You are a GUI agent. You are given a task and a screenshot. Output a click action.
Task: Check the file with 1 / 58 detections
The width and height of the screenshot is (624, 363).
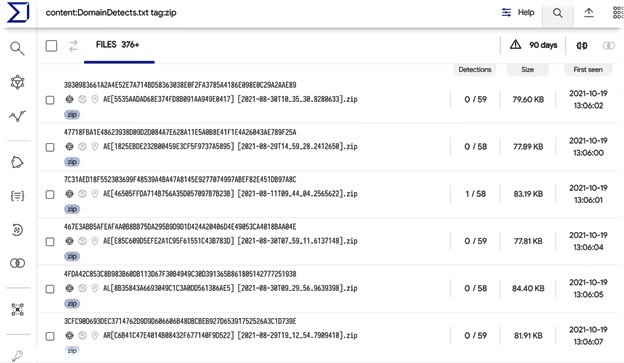[50, 195]
